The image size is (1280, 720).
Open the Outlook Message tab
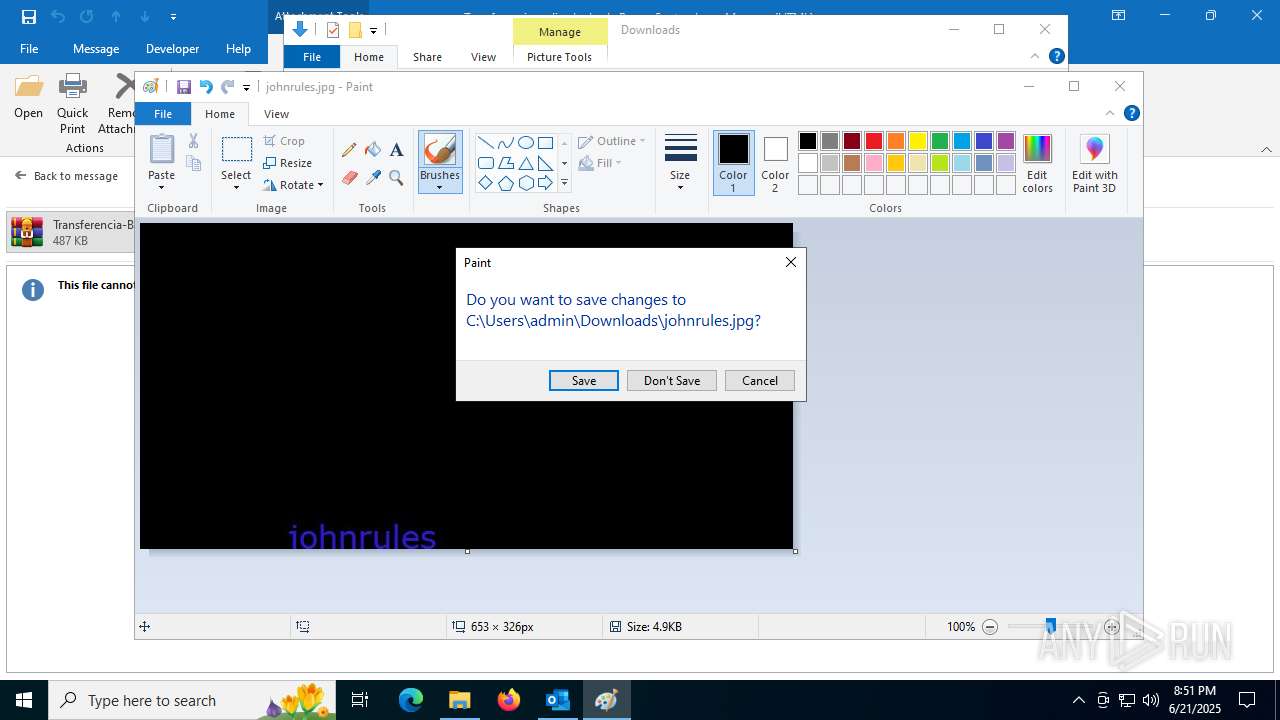pos(96,48)
